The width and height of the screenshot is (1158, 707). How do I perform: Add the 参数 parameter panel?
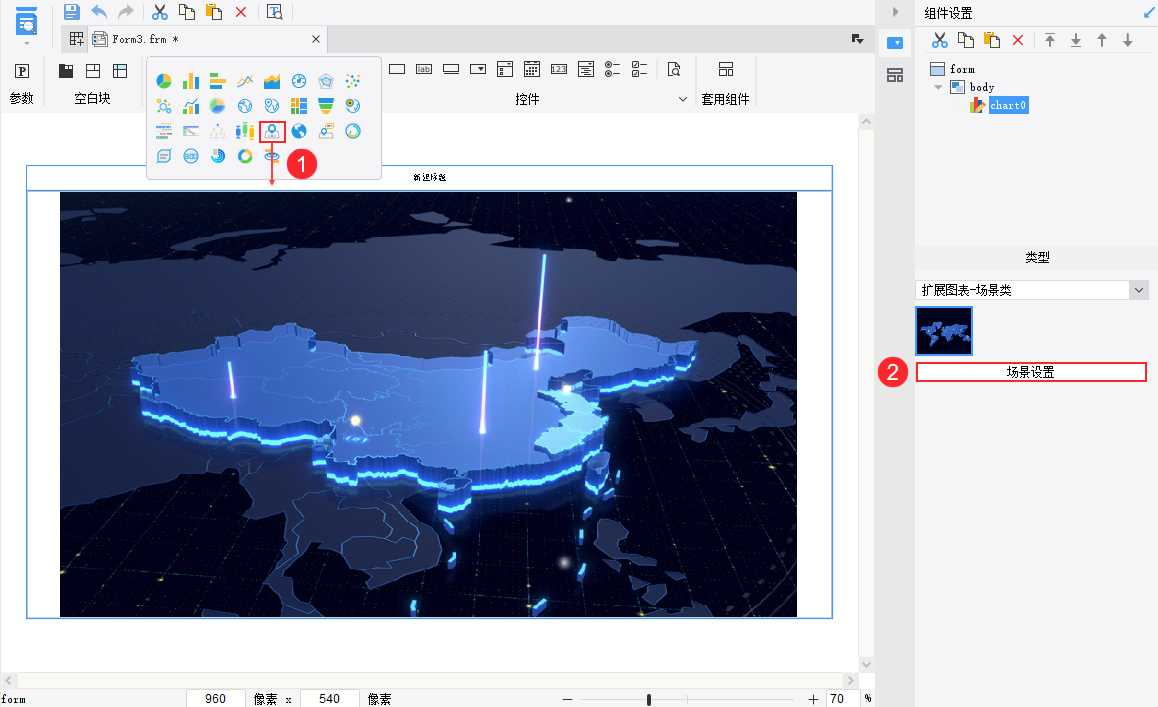21,83
